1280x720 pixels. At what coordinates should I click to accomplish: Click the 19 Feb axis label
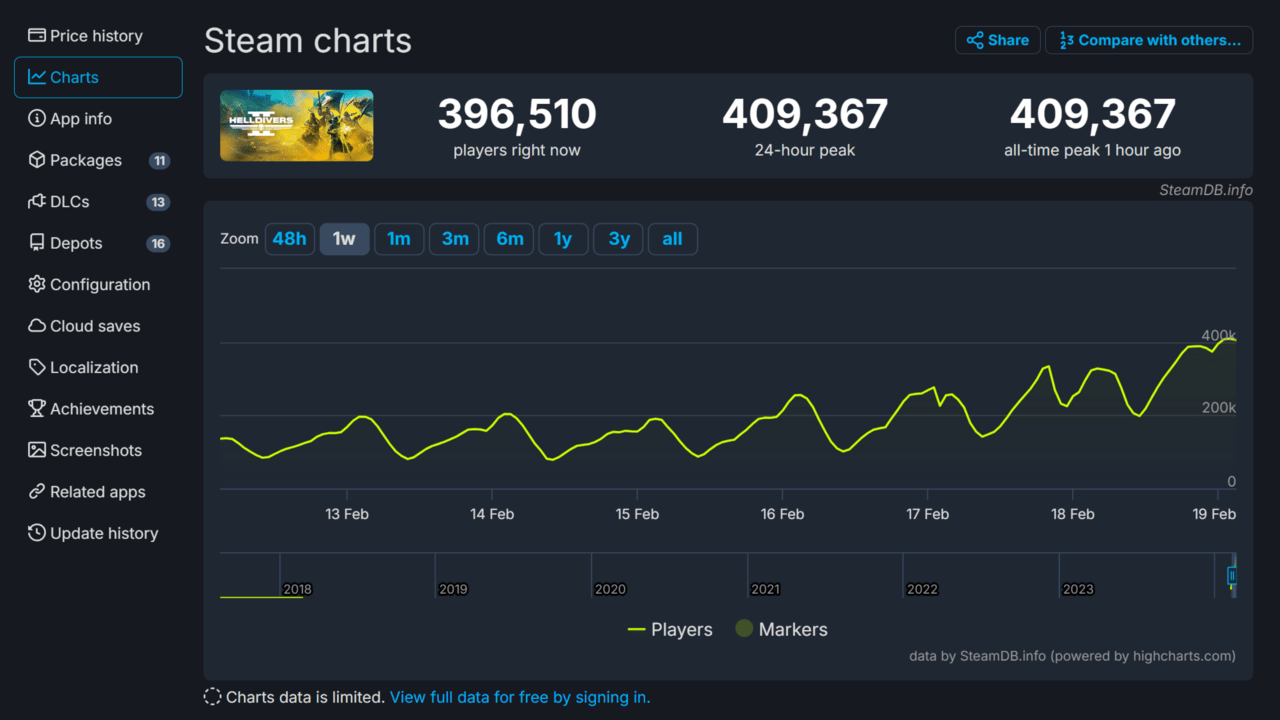click(x=1214, y=514)
